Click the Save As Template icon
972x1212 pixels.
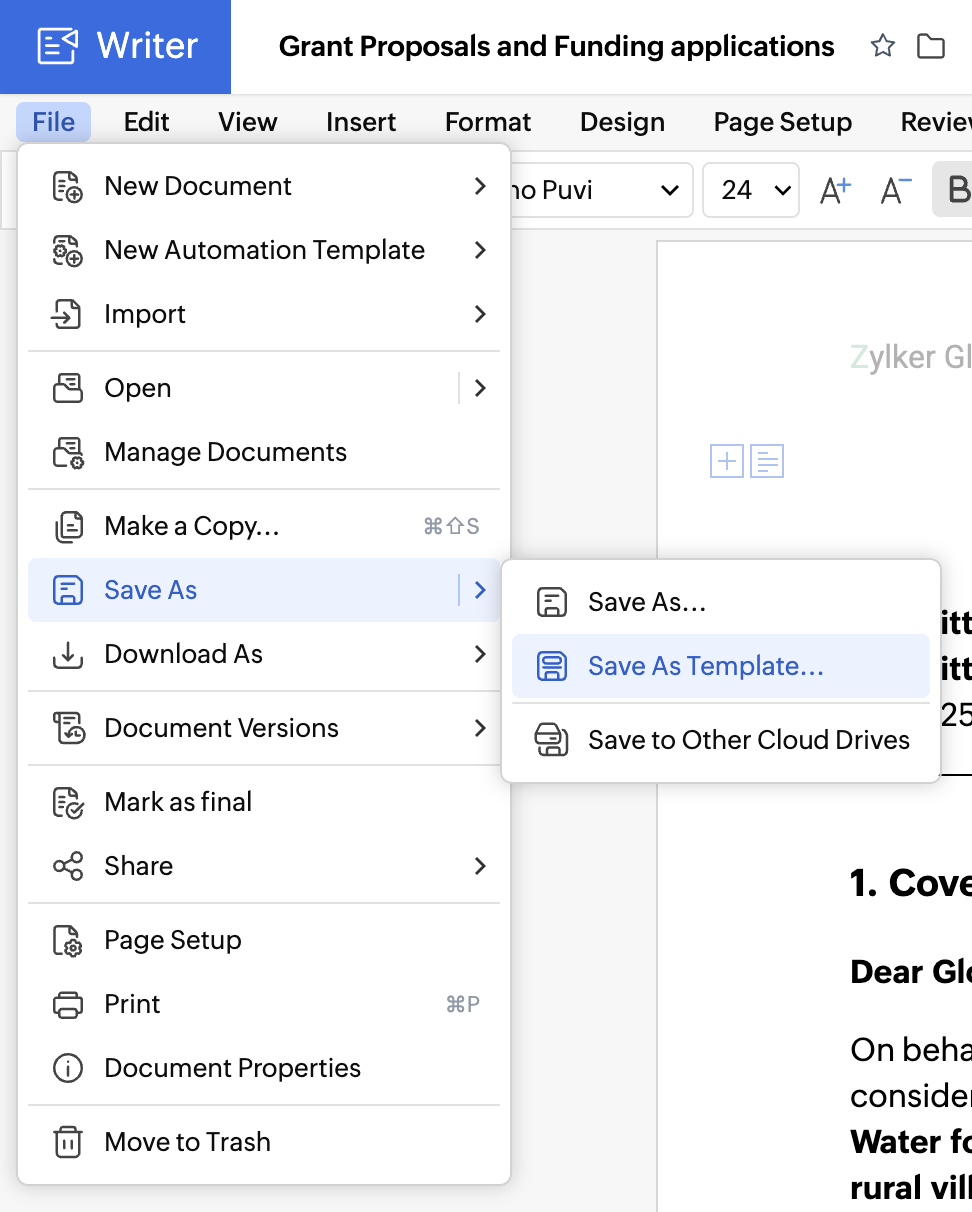[552, 666]
